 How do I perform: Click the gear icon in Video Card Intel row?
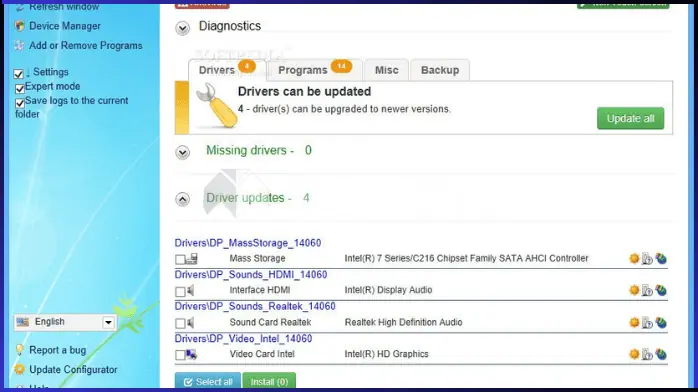pos(634,354)
